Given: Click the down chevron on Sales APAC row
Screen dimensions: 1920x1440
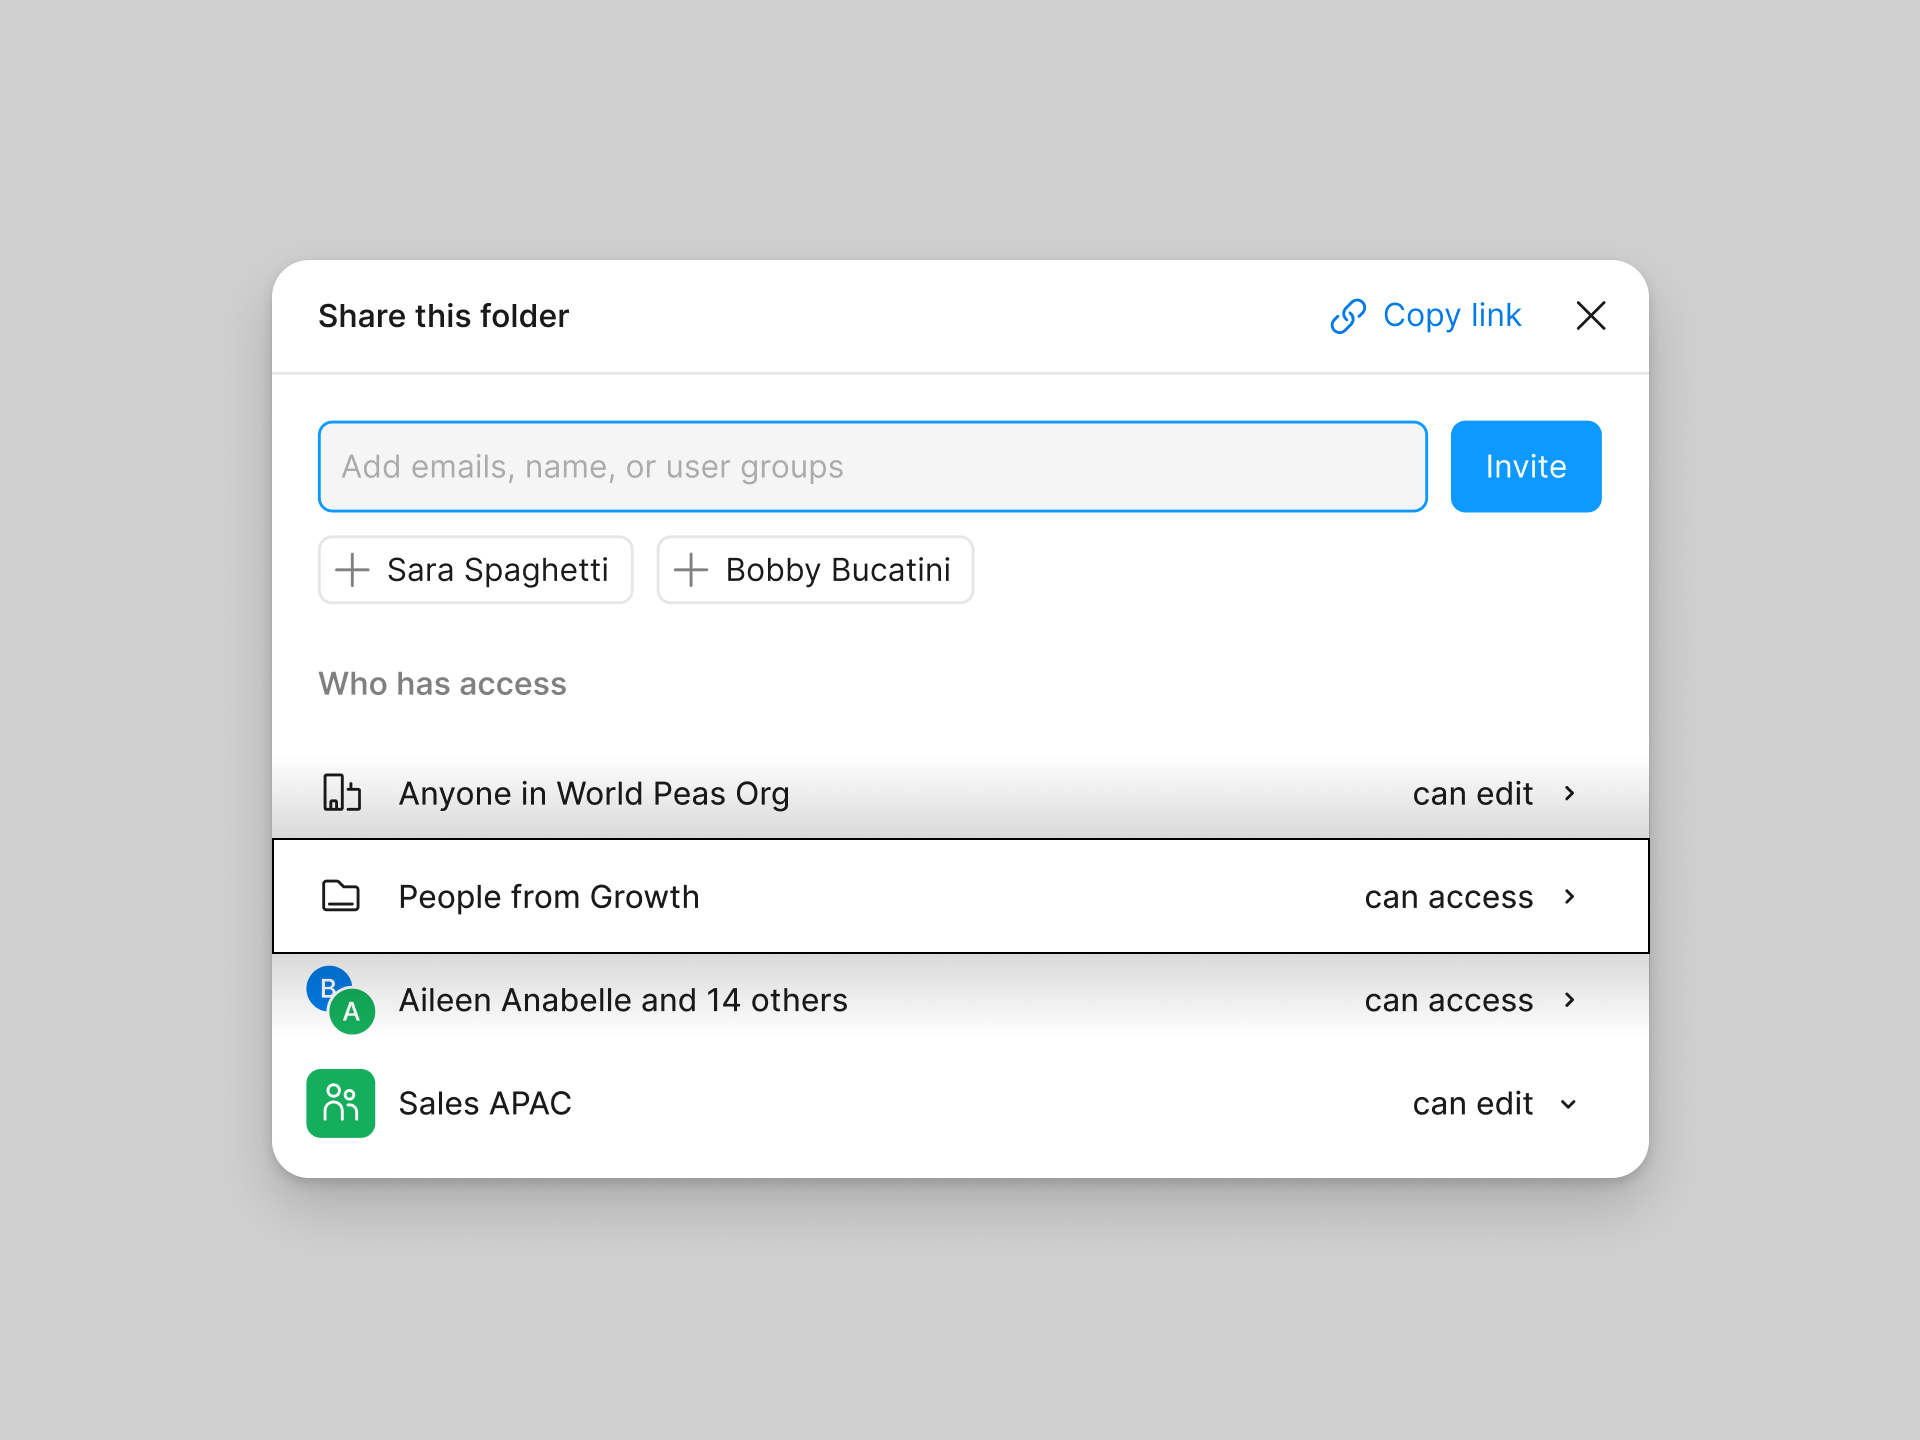Looking at the screenshot, I should click(1569, 1104).
